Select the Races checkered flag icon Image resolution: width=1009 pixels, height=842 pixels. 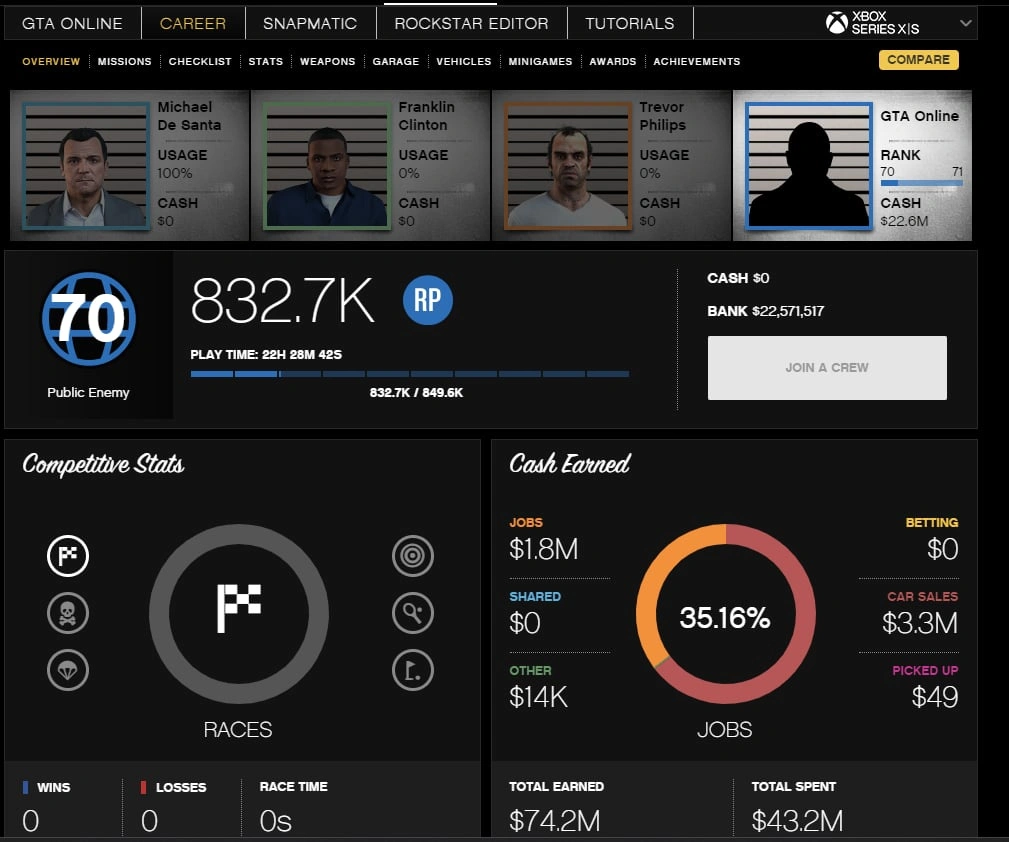tap(68, 556)
